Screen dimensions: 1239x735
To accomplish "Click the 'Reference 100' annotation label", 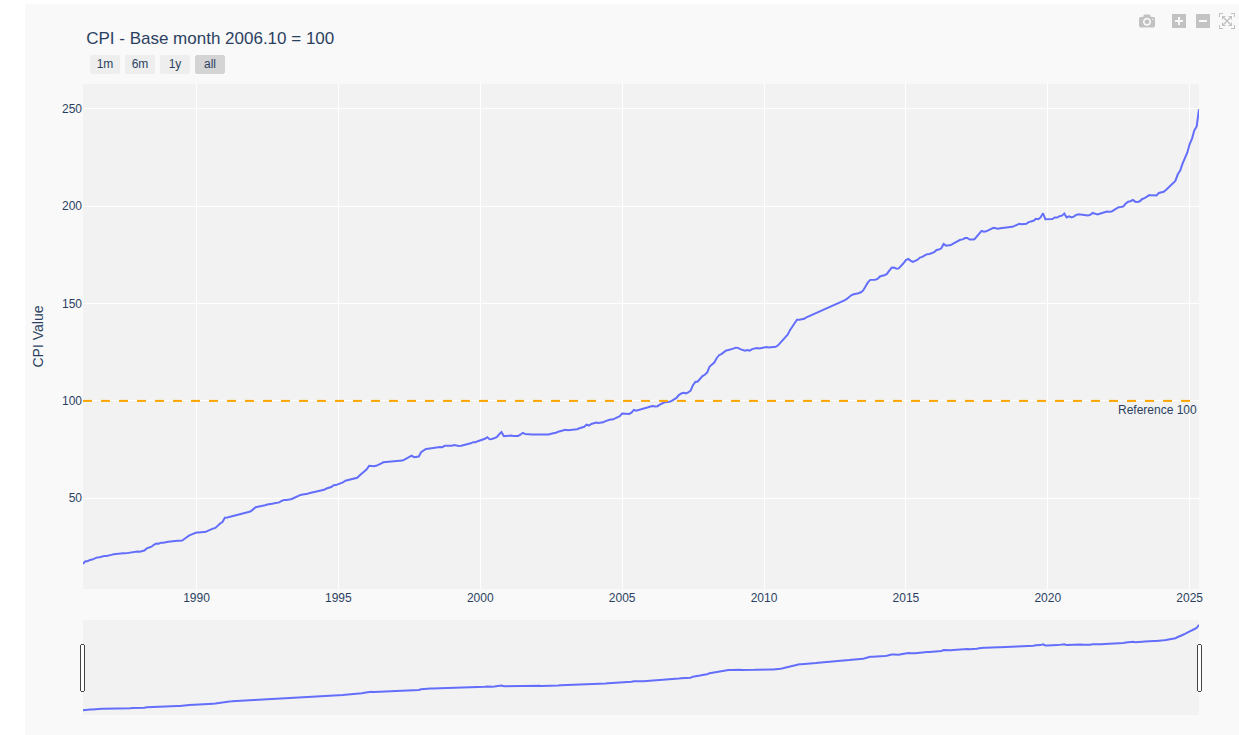I will (x=1156, y=410).
